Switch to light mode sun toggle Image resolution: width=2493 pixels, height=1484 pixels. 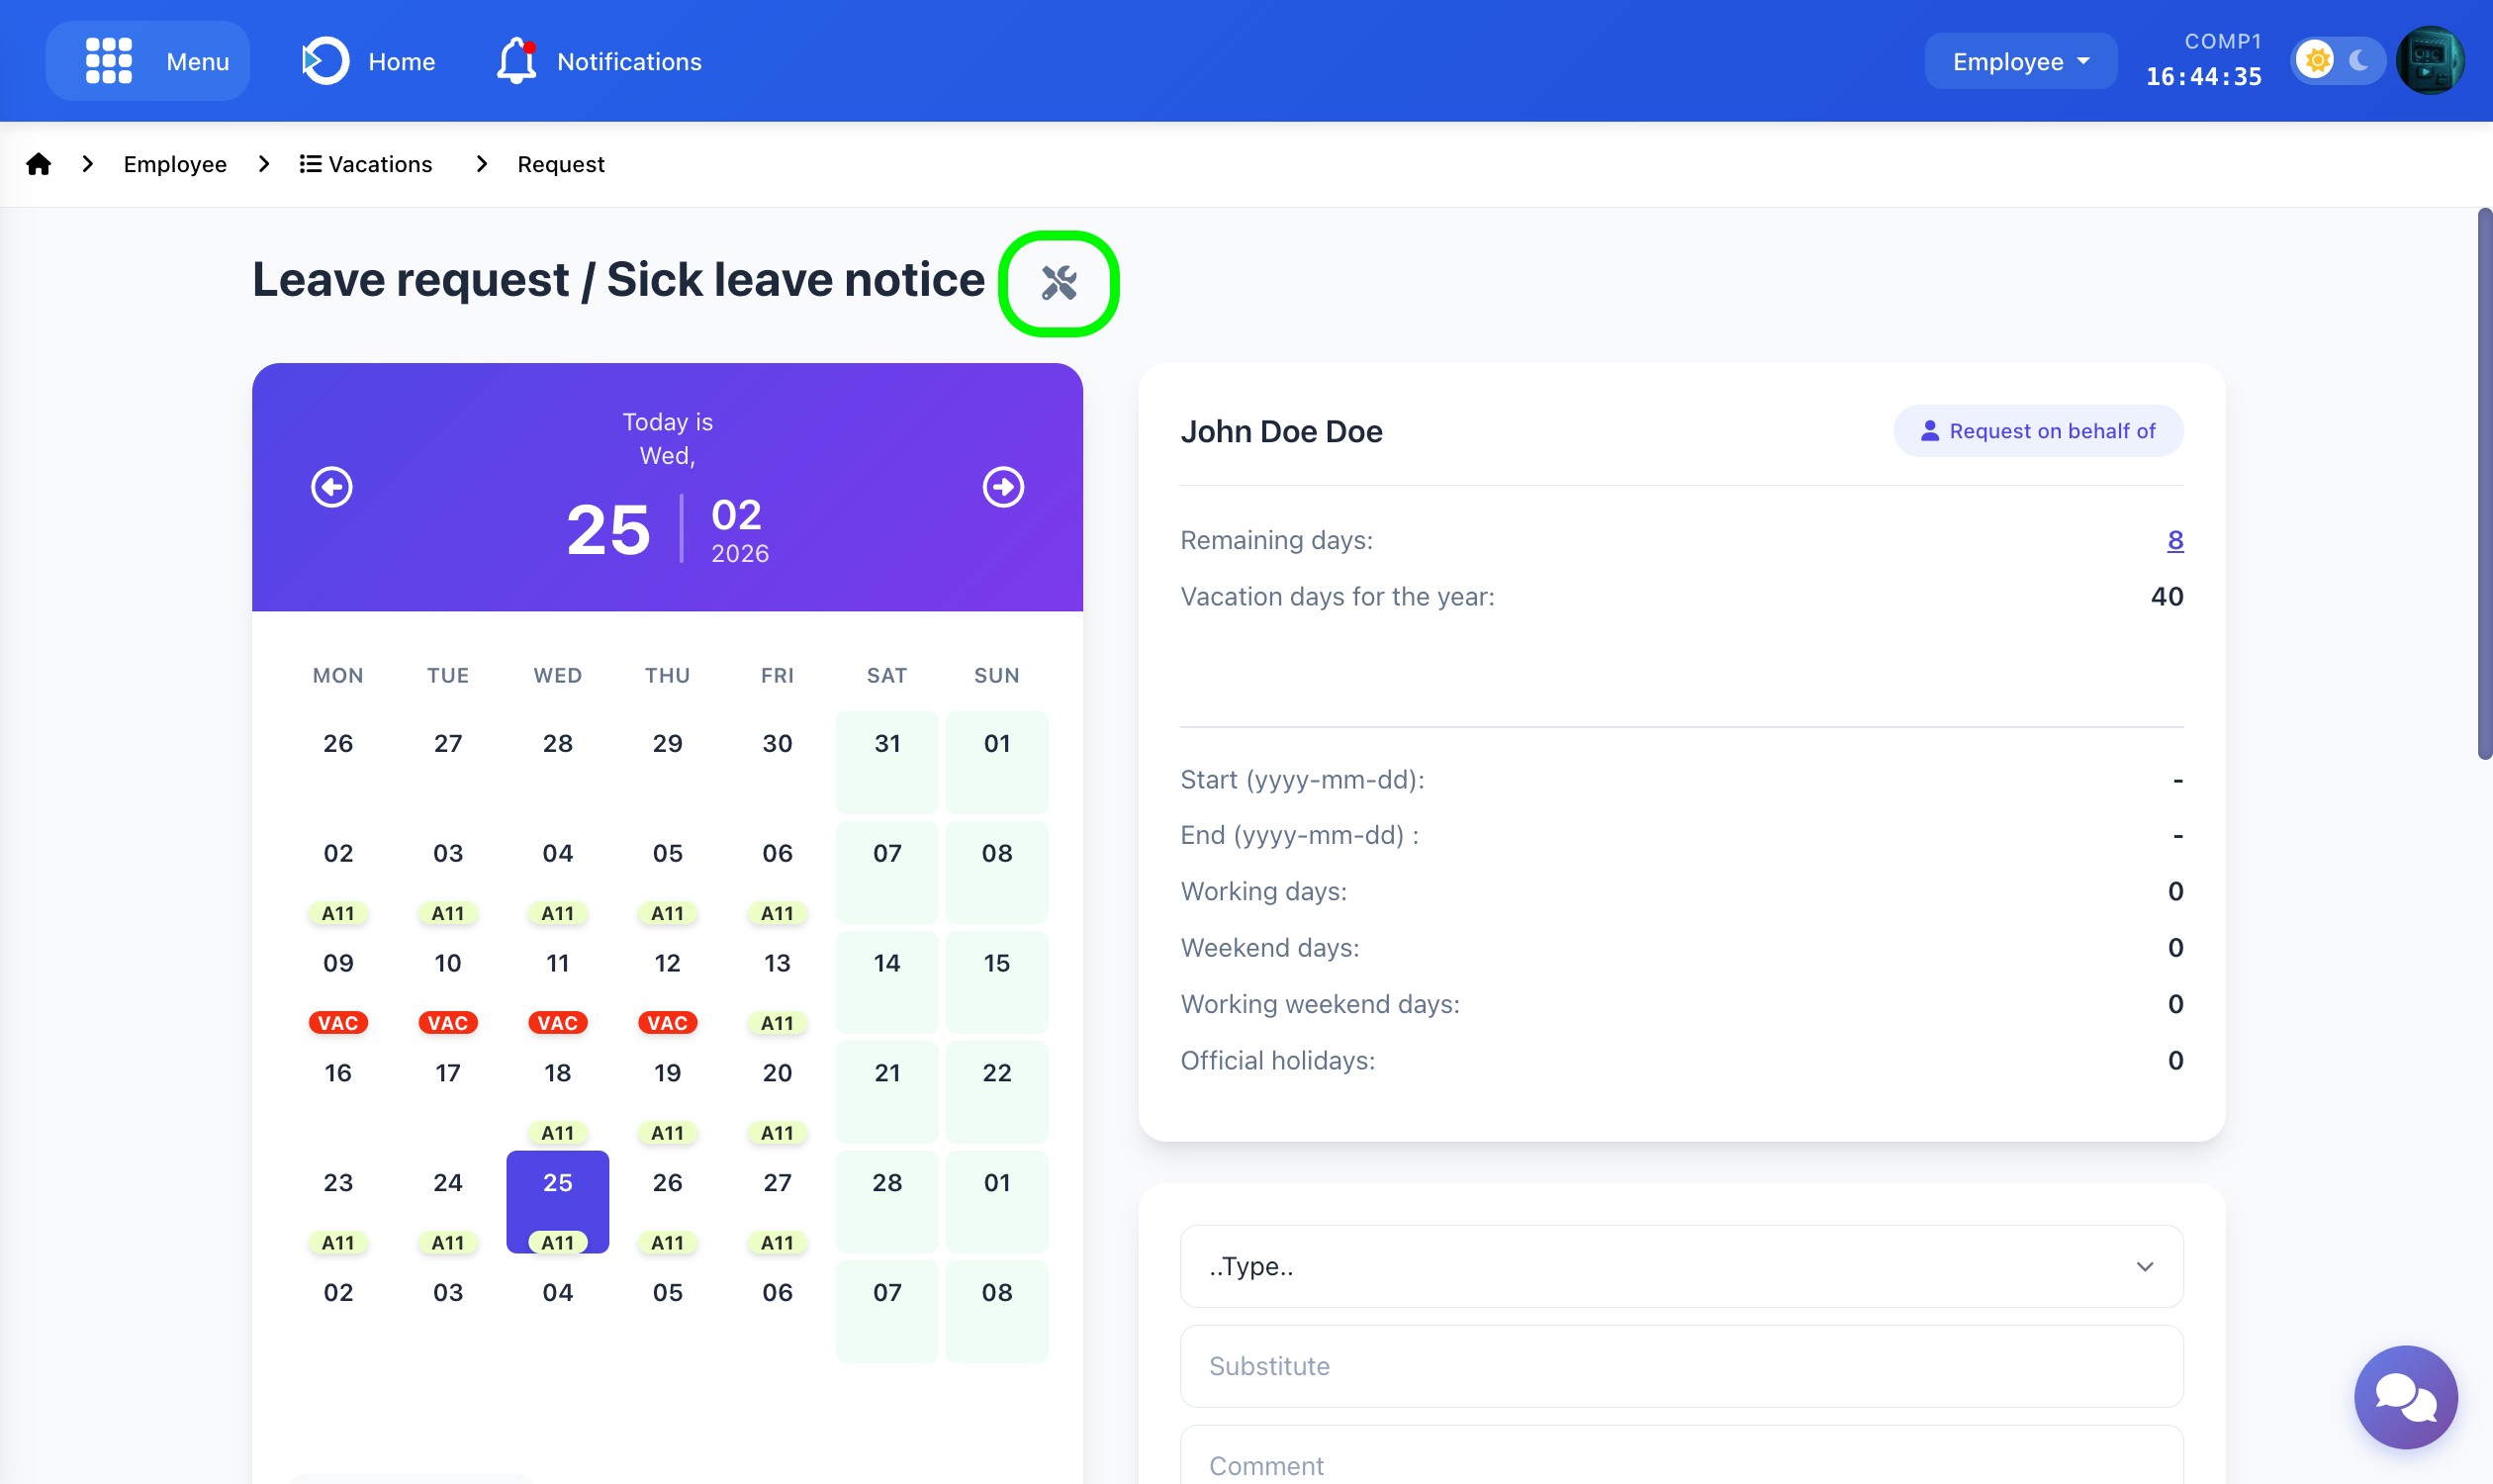tap(2316, 61)
